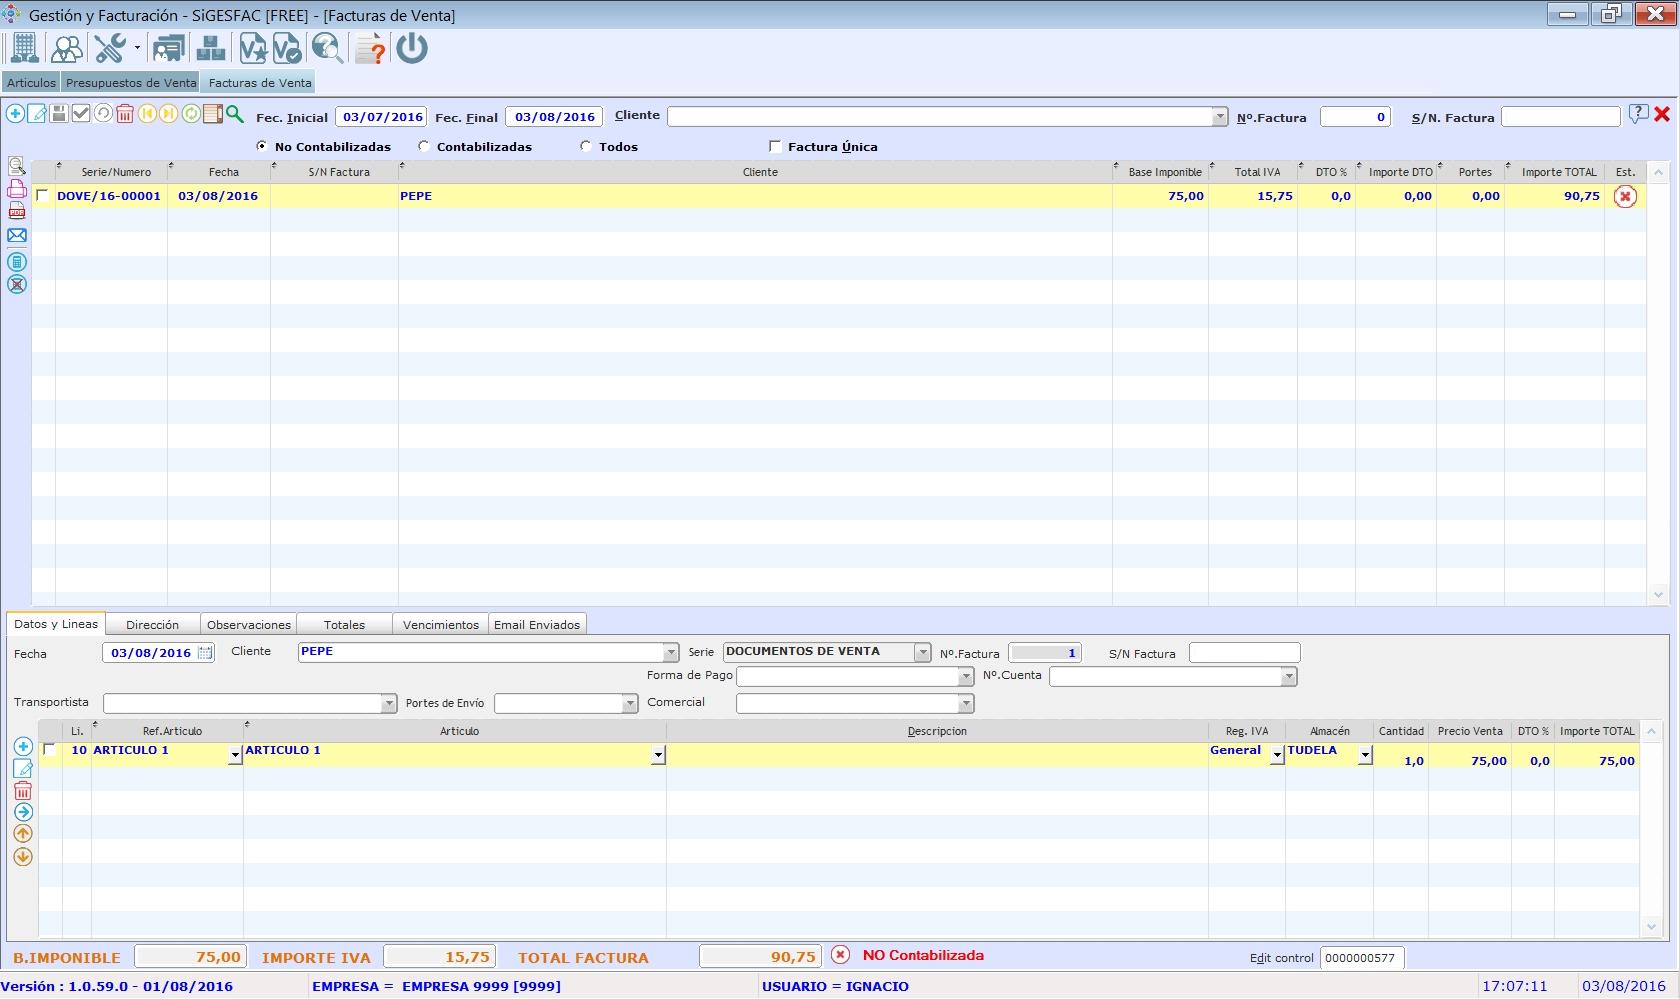Select the Contabilizadas radio button
This screenshot has width=1679, height=999.
pos(424,146)
